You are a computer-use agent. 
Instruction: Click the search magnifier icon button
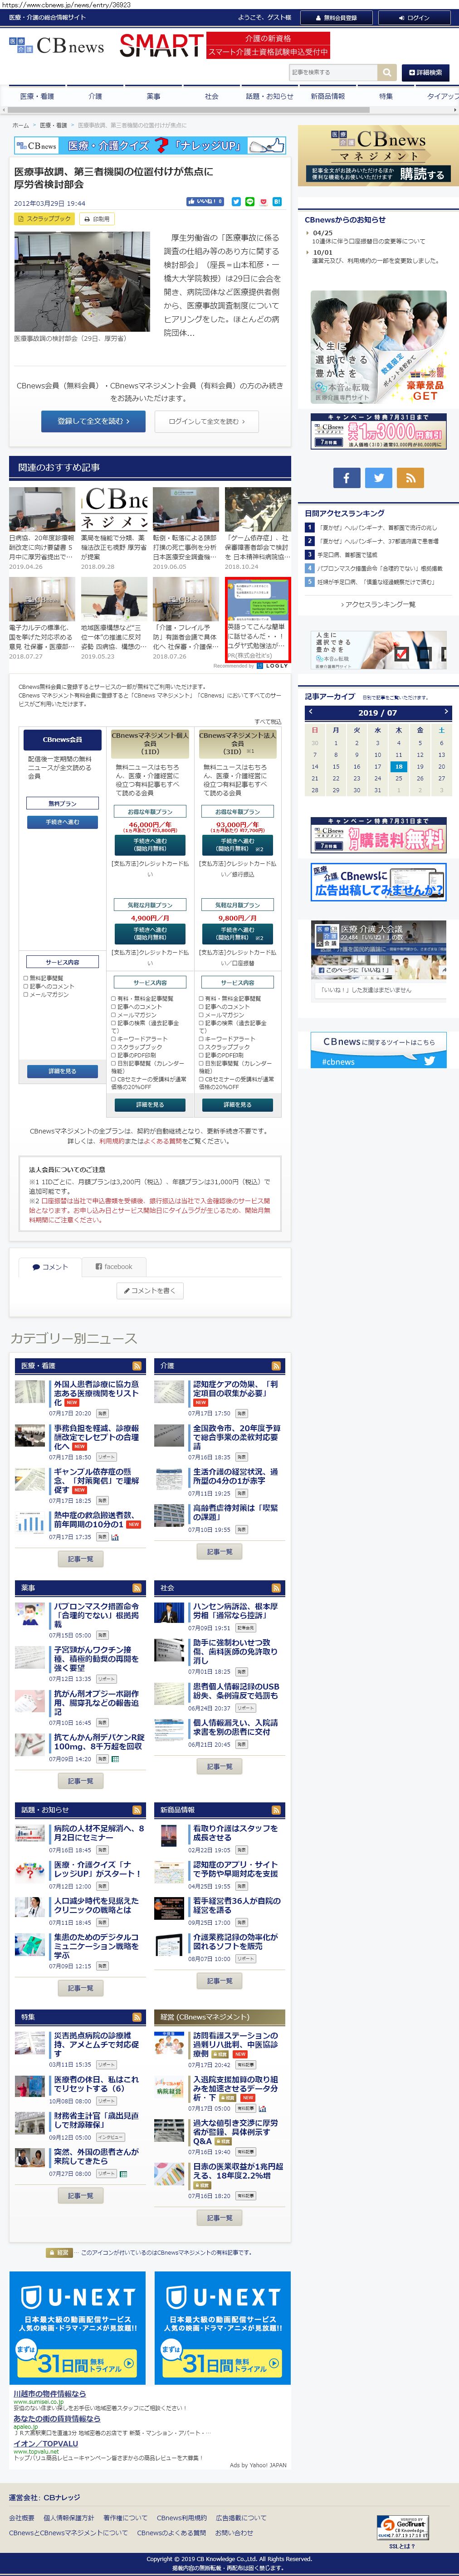[x=387, y=72]
